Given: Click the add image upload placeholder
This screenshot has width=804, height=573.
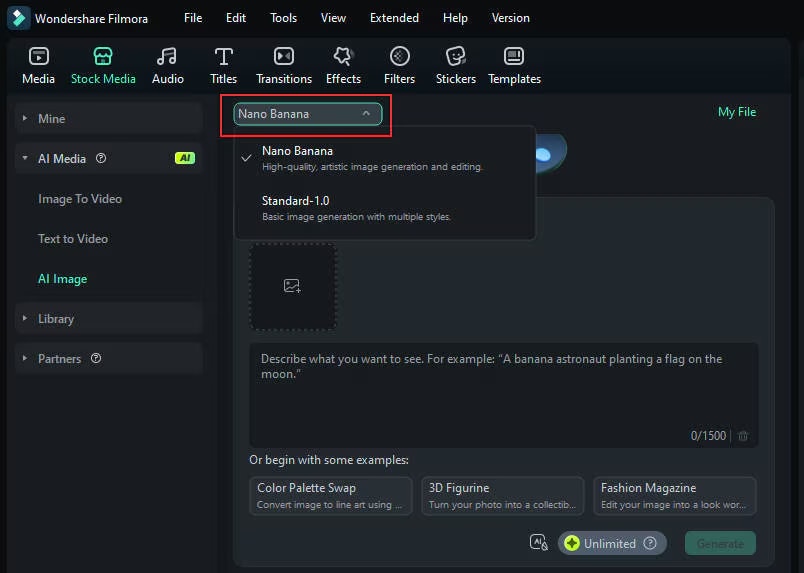Looking at the screenshot, I should click(x=293, y=286).
